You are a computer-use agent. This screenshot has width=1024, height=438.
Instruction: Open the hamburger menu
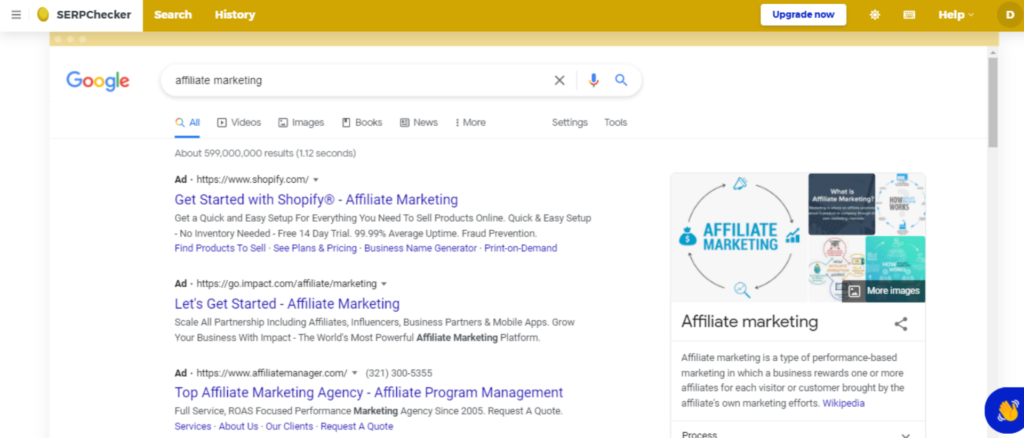tap(16, 15)
